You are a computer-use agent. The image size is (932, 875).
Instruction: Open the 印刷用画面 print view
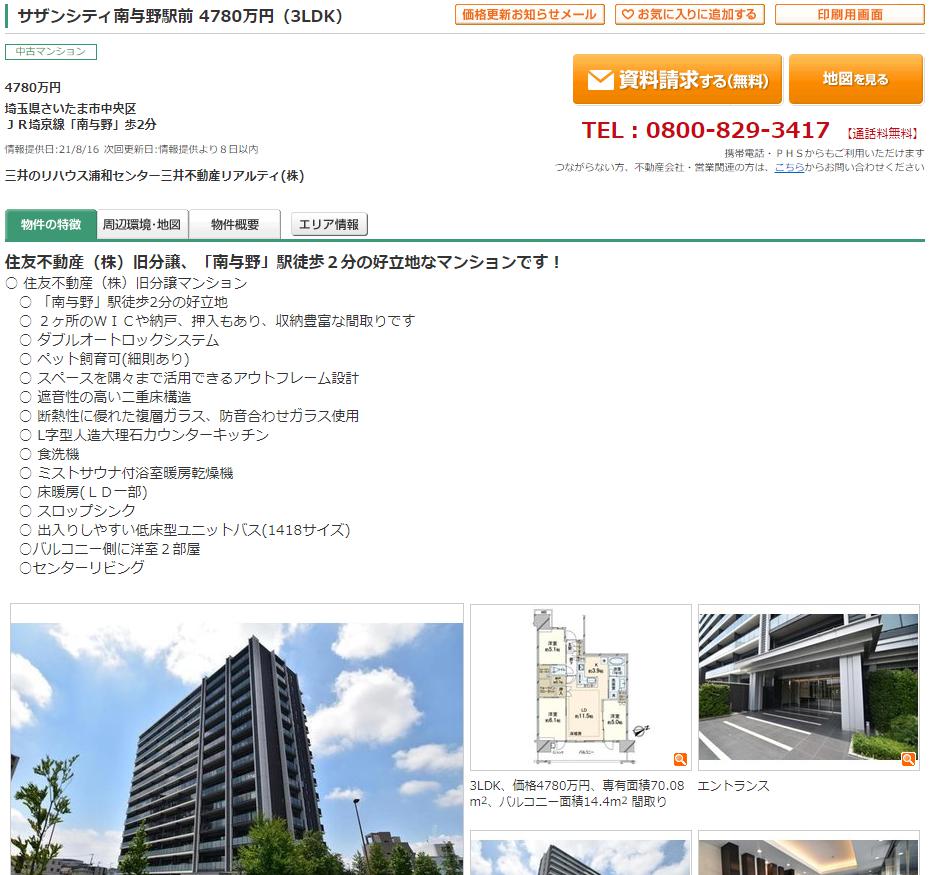tap(849, 15)
